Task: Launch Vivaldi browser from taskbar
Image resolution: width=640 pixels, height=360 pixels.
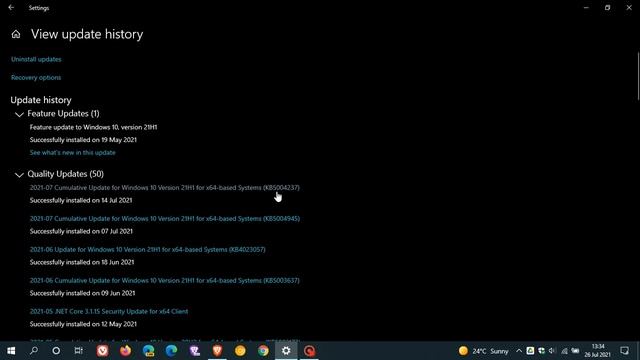Action: [102, 351]
